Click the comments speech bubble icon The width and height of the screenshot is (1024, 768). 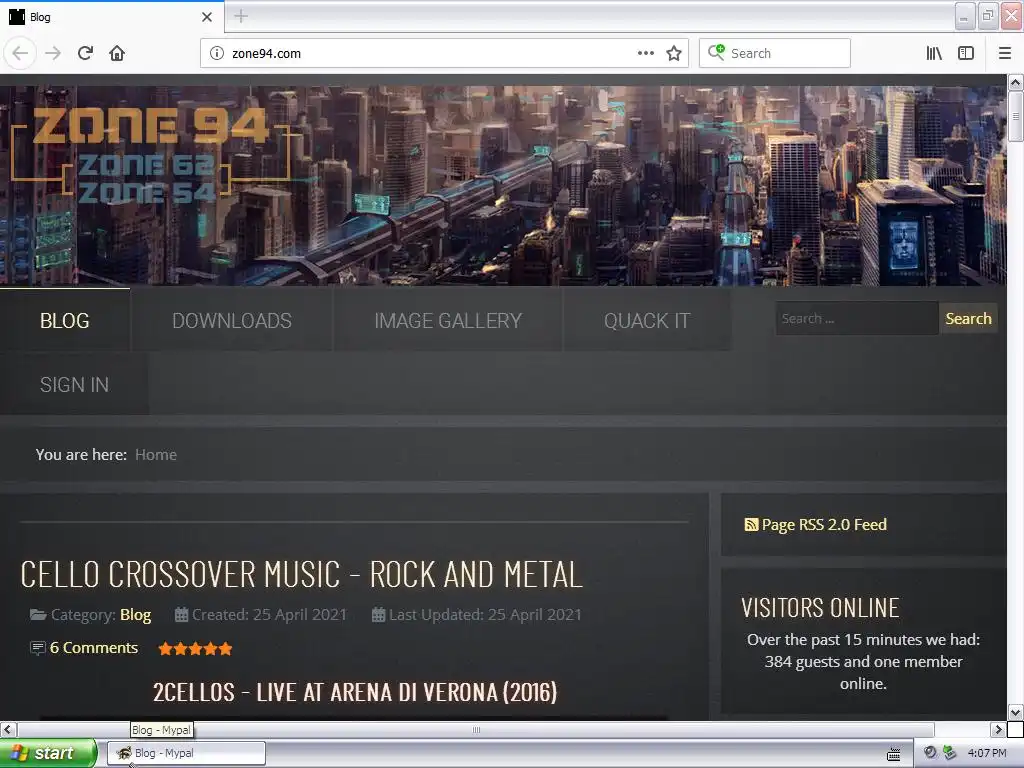pyautogui.click(x=38, y=648)
